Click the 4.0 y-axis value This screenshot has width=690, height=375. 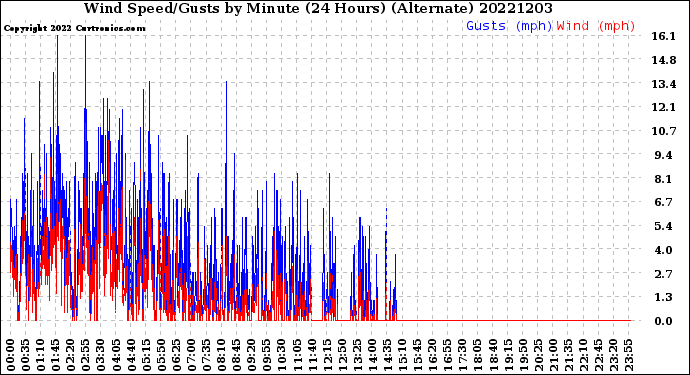point(664,250)
